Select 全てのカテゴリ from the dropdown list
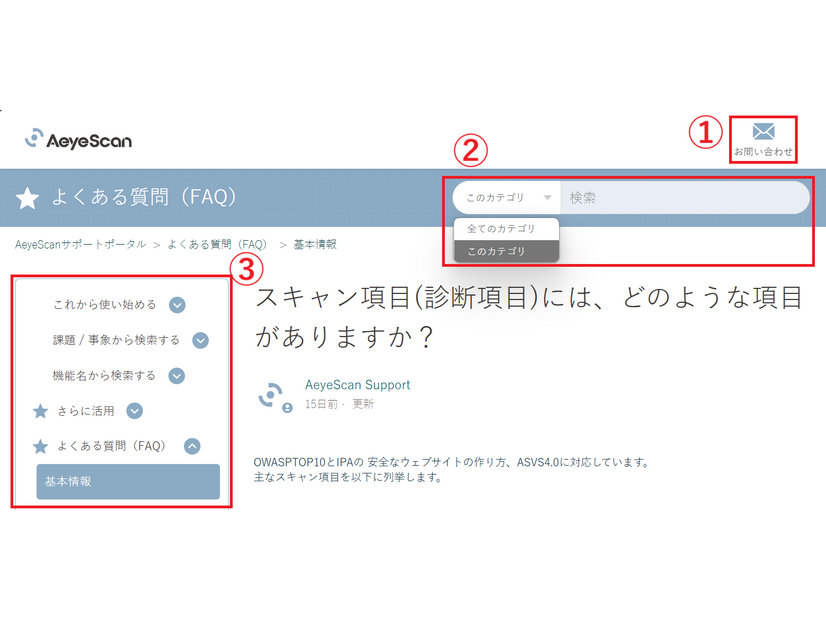 pyautogui.click(x=501, y=229)
